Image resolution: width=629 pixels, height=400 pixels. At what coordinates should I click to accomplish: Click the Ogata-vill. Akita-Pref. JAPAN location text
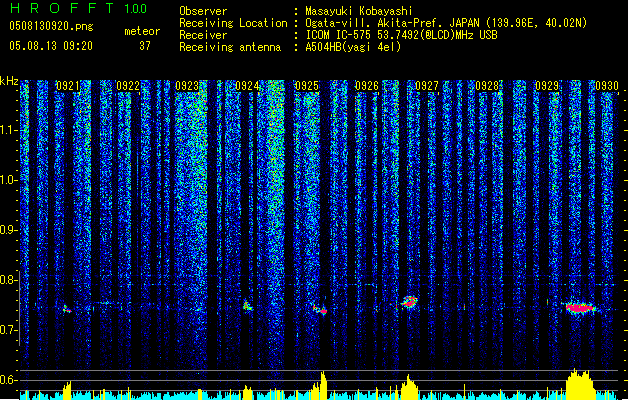tap(393, 23)
